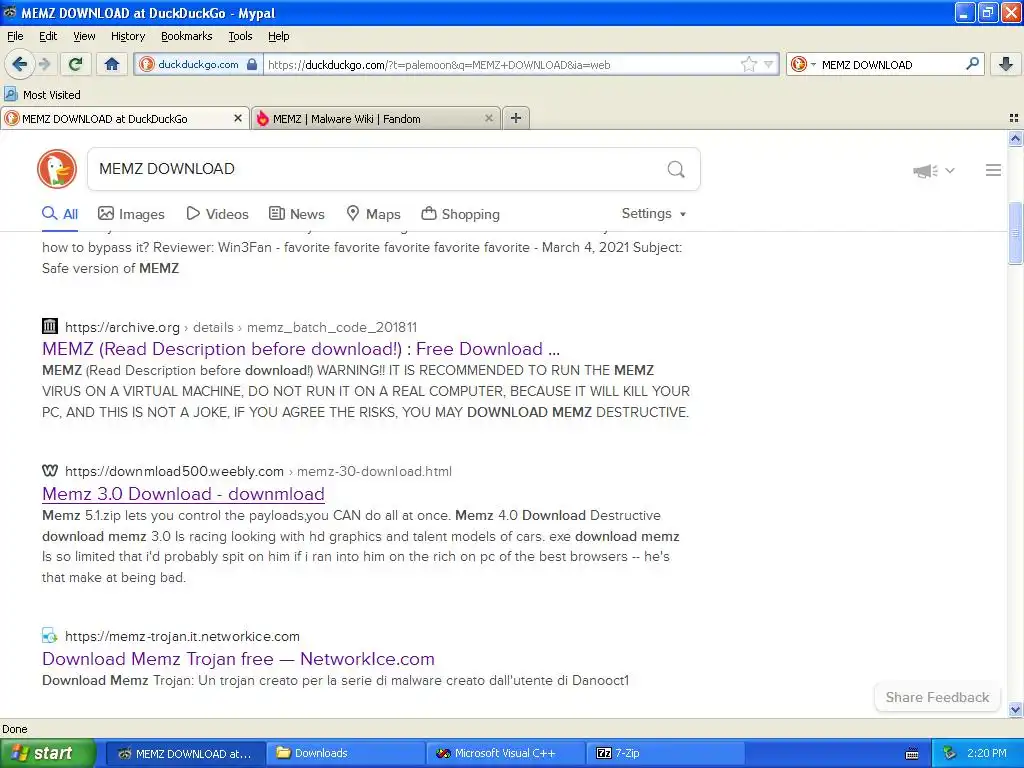This screenshot has width=1024, height=768.
Task: Open the View menu
Action: 84,36
